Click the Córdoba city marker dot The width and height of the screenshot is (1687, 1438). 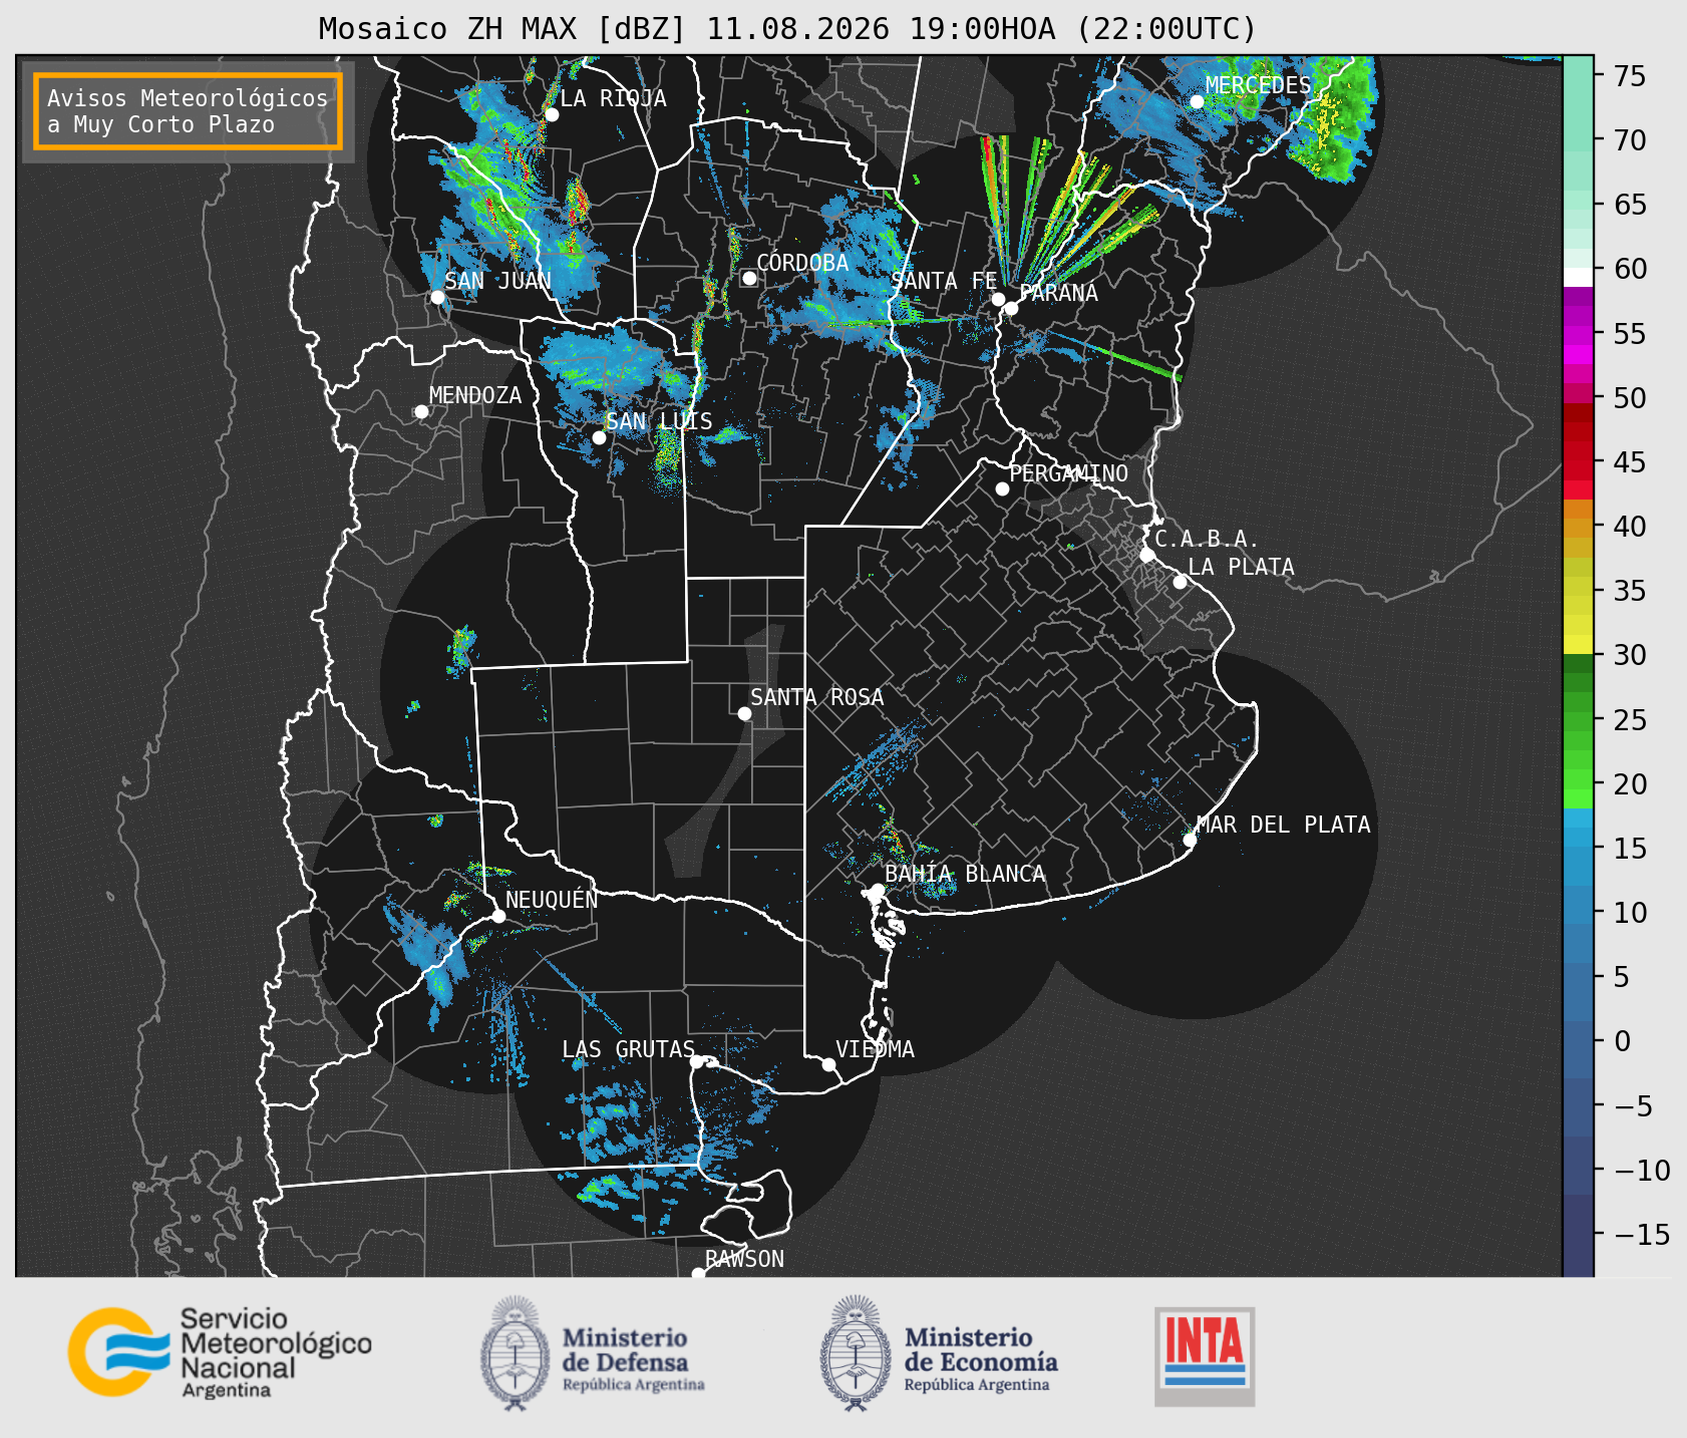point(749,278)
